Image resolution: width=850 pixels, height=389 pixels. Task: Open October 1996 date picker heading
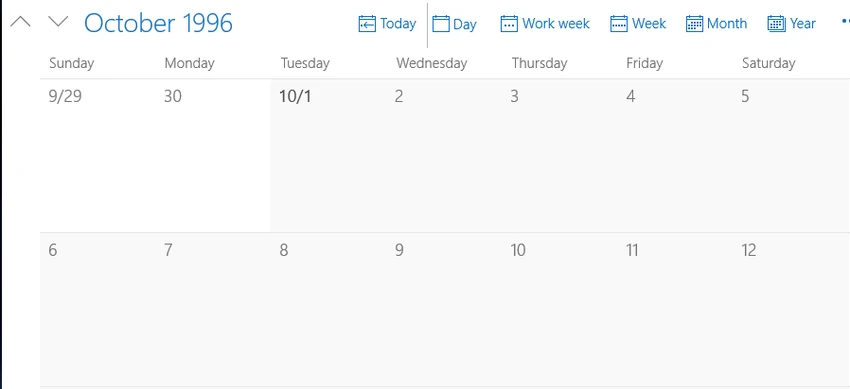coord(158,23)
